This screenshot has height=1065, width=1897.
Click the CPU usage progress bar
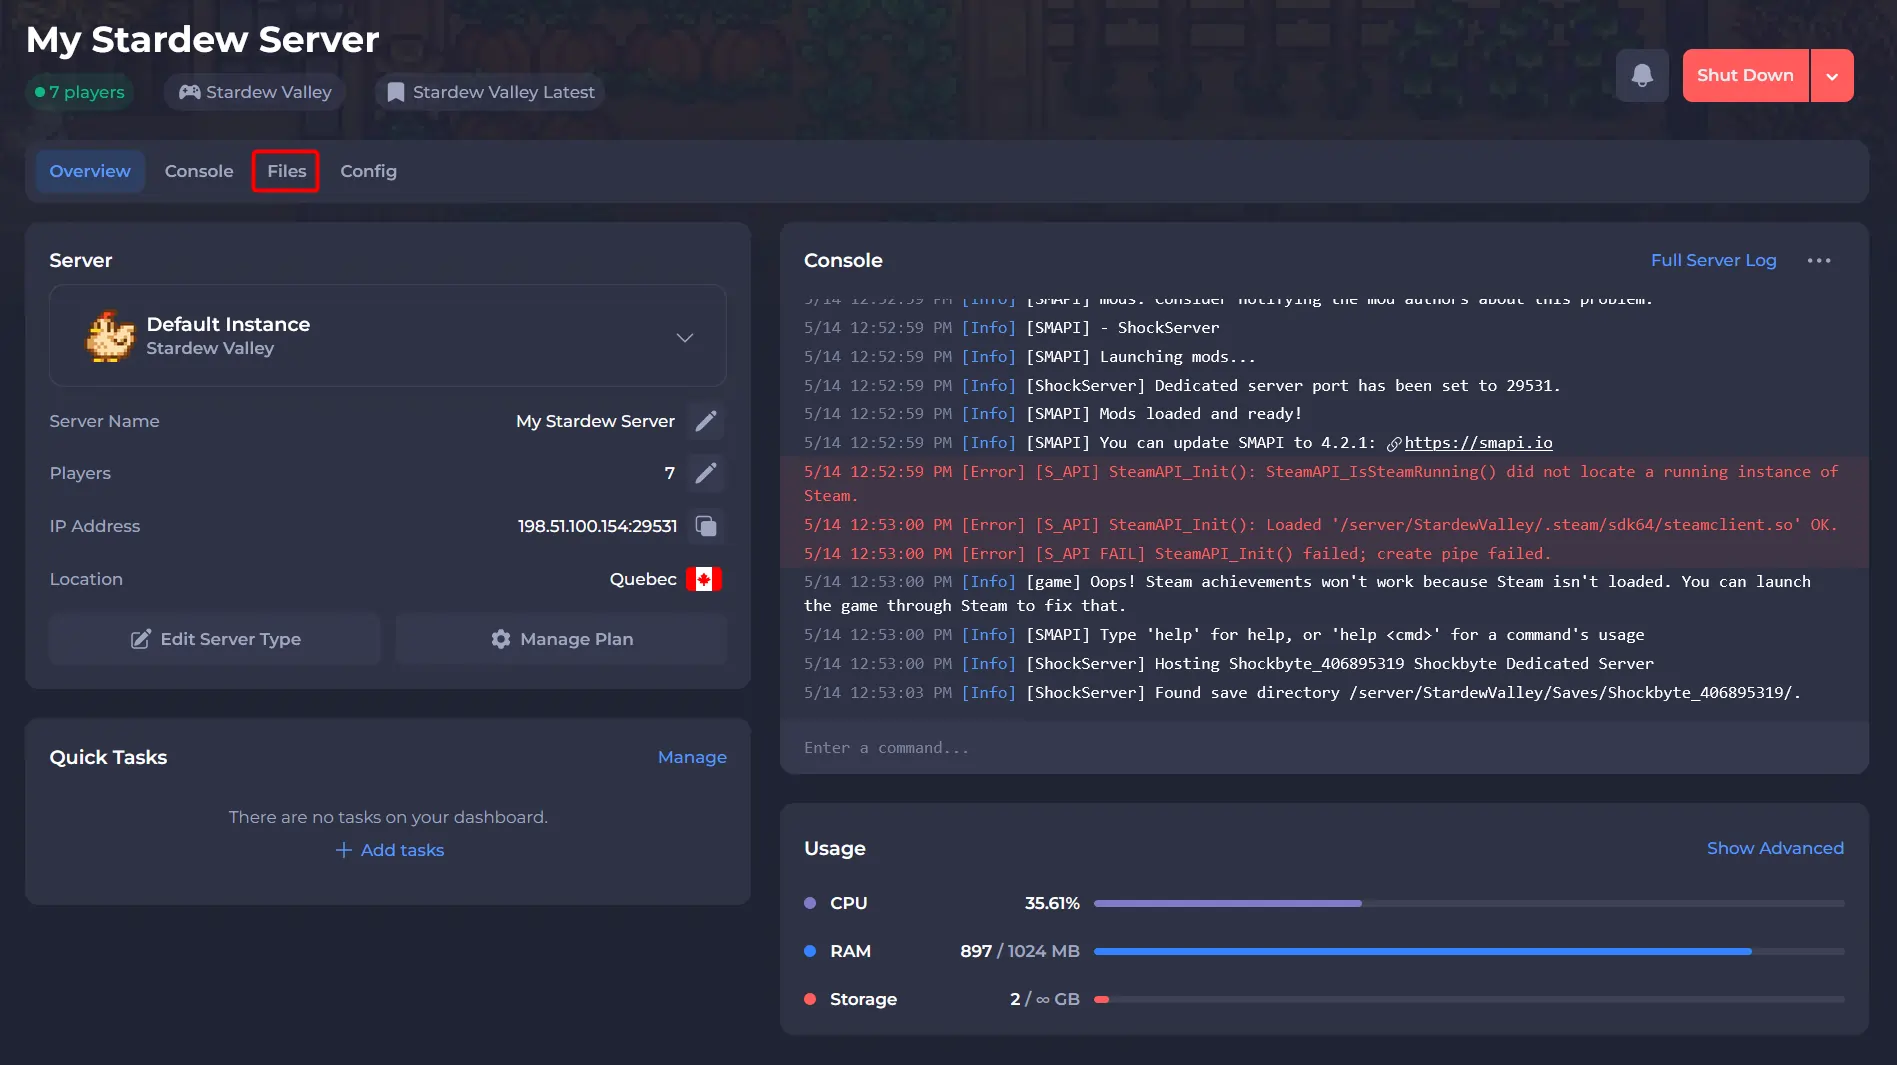pos(1468,903)
